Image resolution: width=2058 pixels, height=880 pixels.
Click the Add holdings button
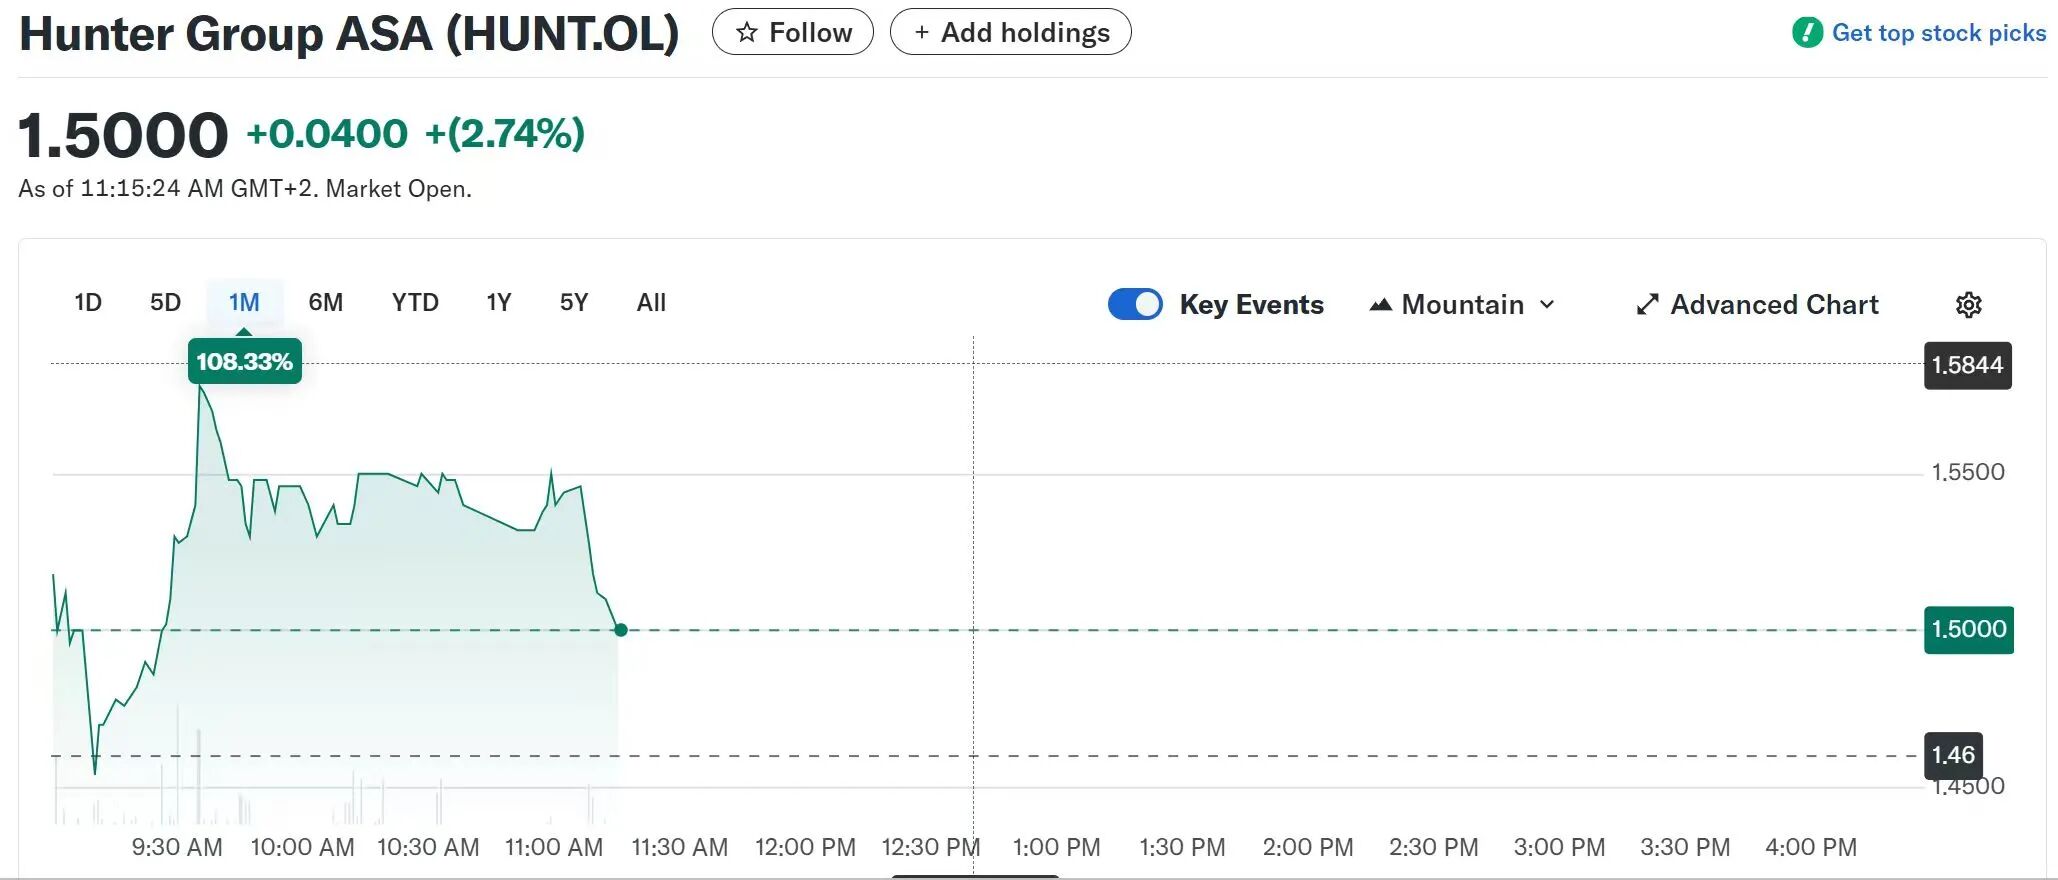tap(1010, 33)
